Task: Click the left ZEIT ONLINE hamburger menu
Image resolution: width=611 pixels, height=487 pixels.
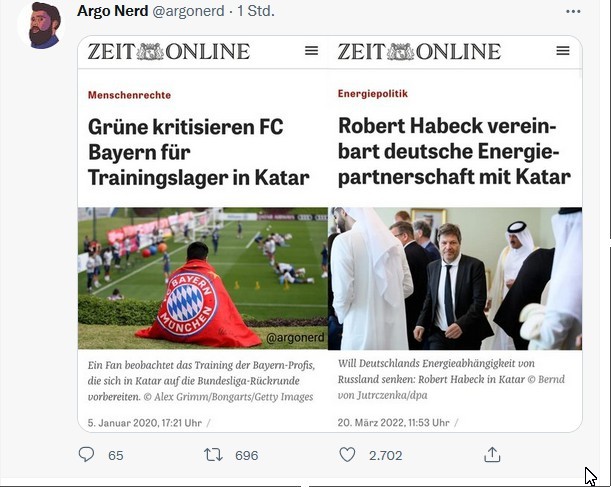Action: pyautogui.click(x=311, y=51)
